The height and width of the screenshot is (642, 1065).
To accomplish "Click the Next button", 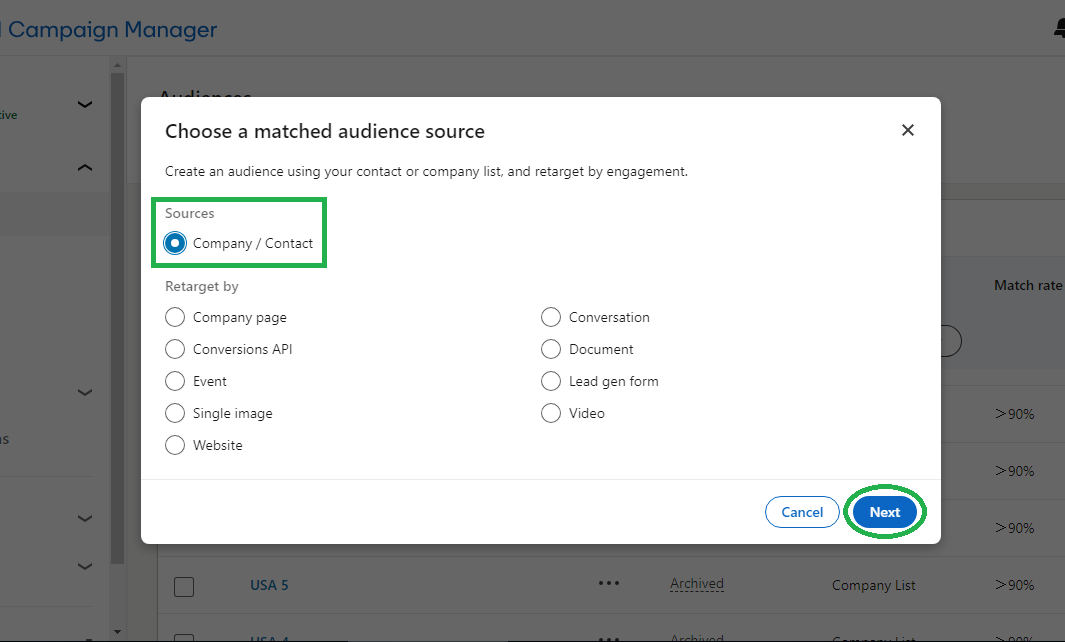I will pyautogui.click(x=884, y=512).
